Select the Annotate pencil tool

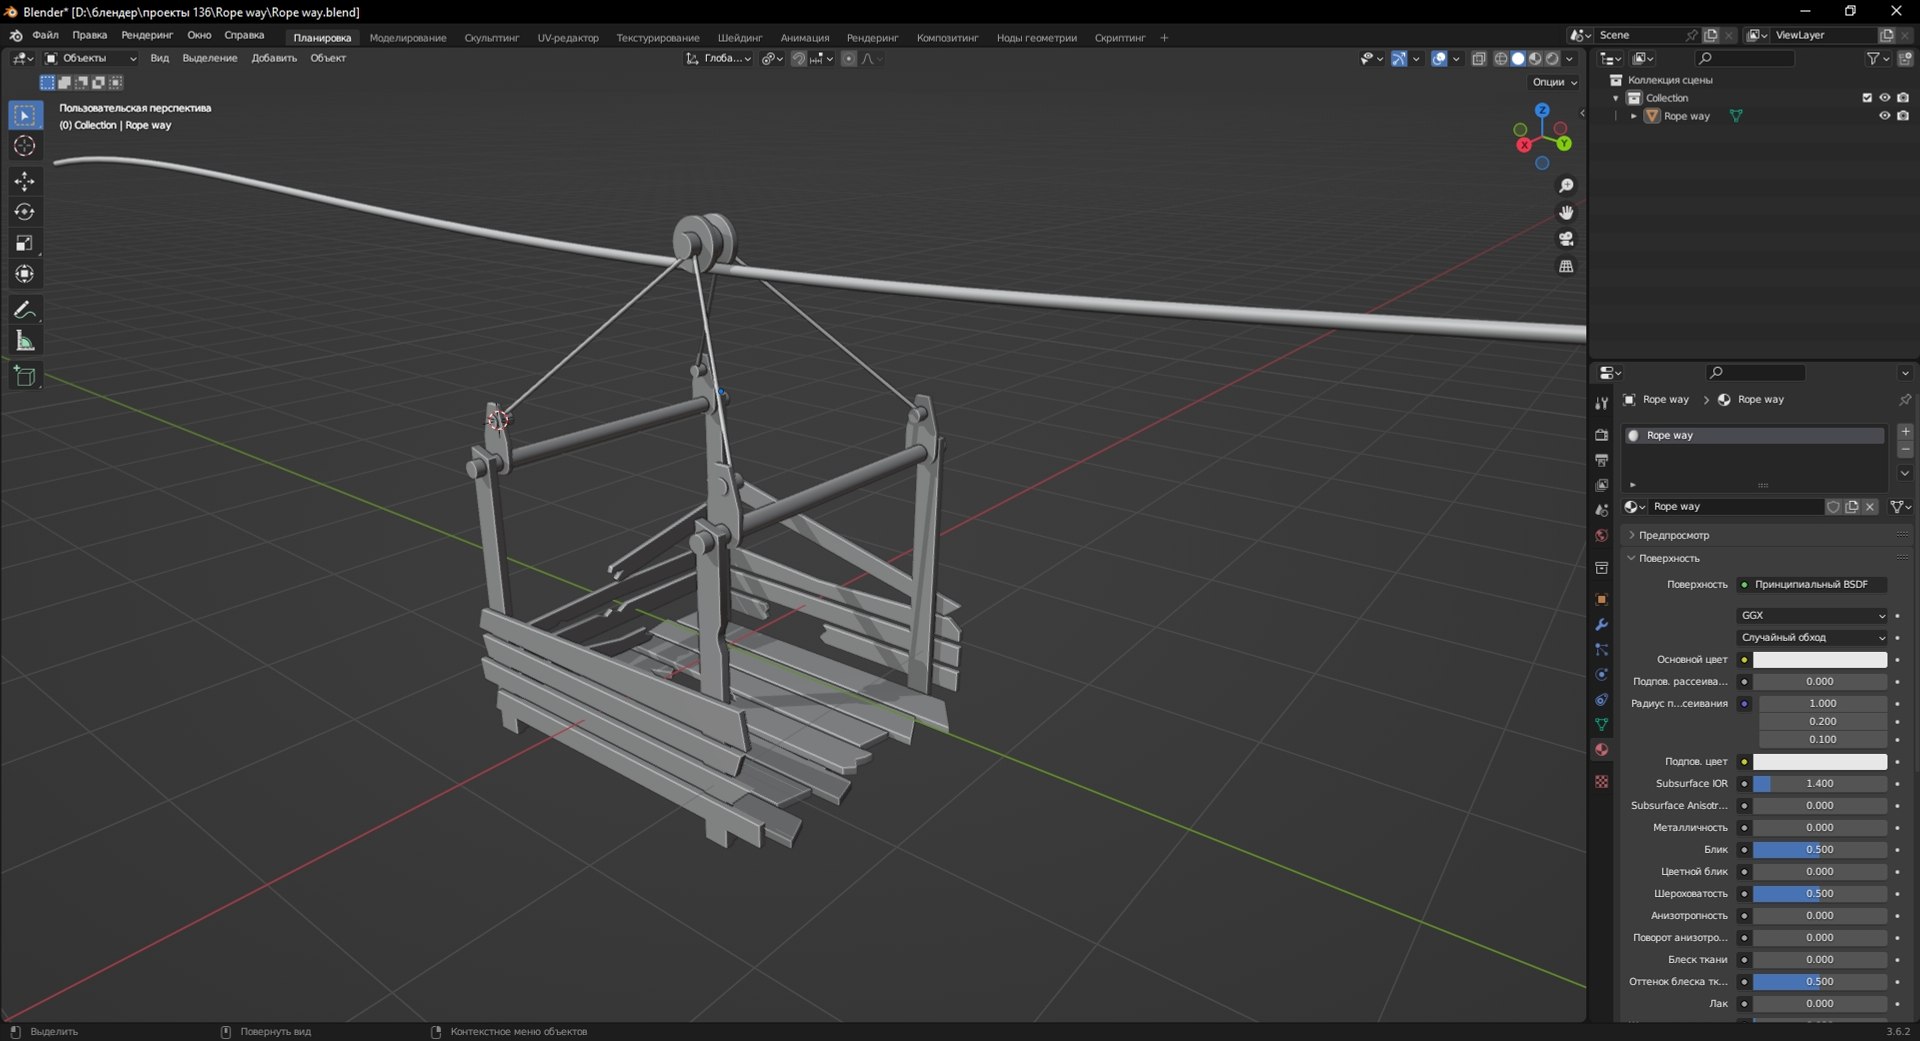click(25, 310)
